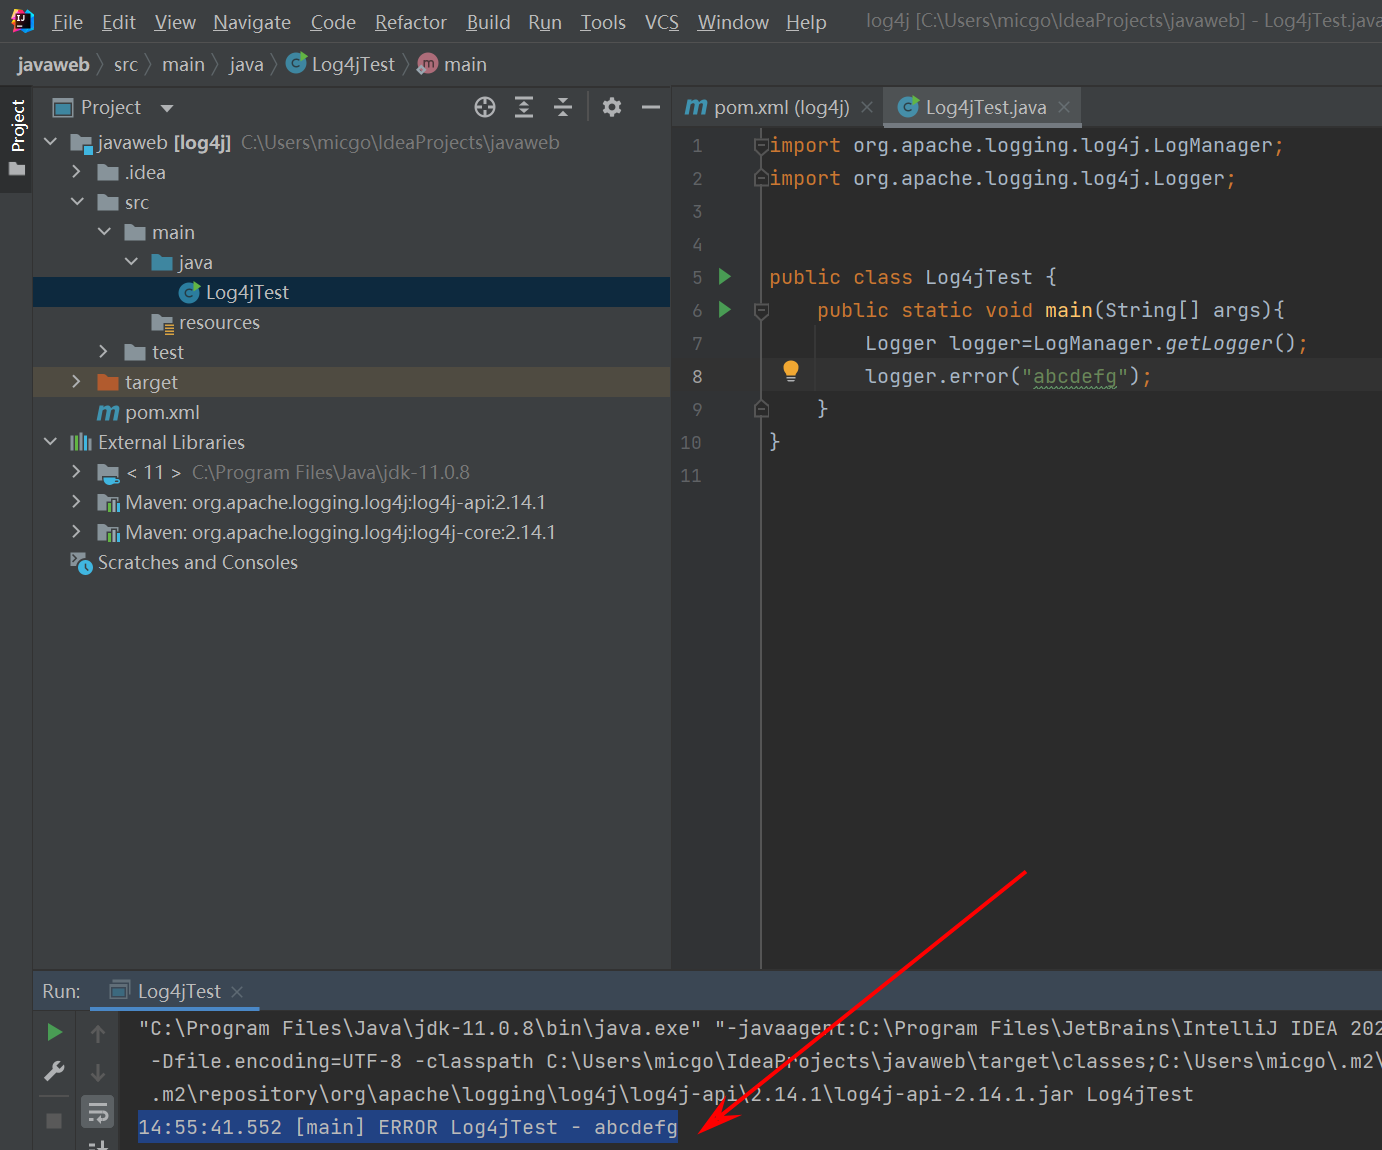
Task: Collapse the java folder
Action: tap(131, 262)
